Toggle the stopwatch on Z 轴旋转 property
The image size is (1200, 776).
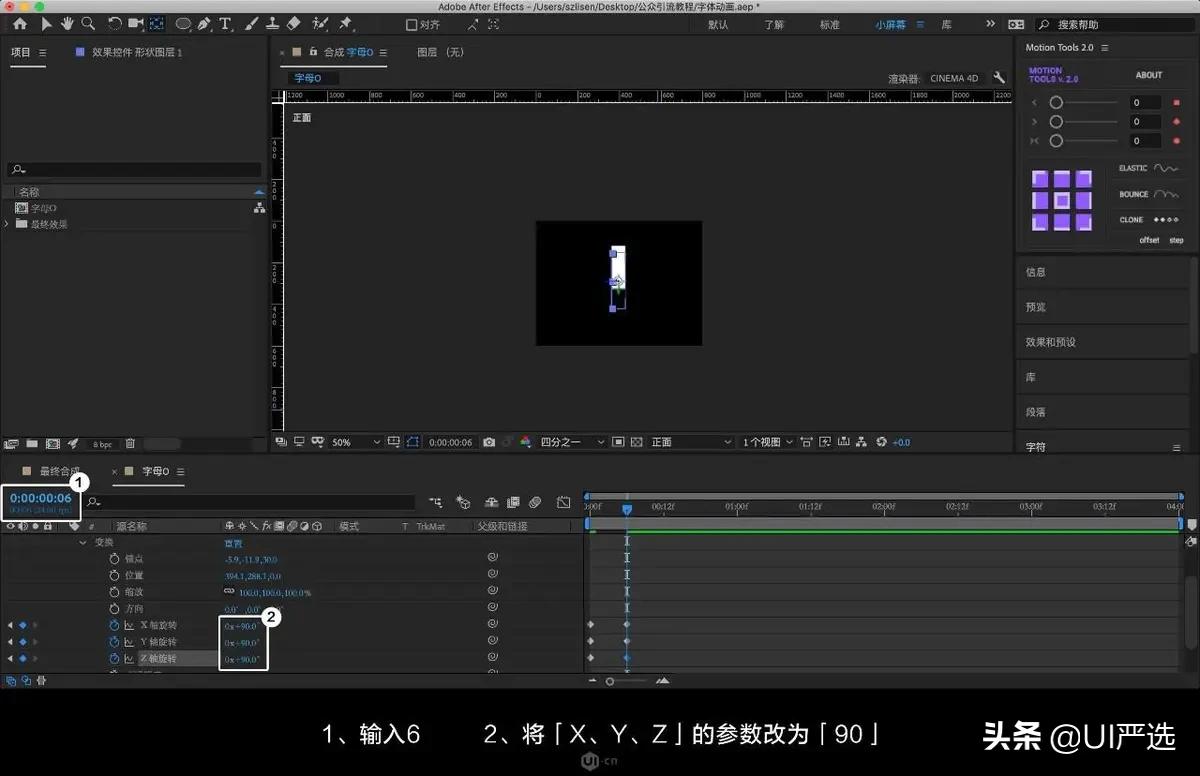pos(112,656)
